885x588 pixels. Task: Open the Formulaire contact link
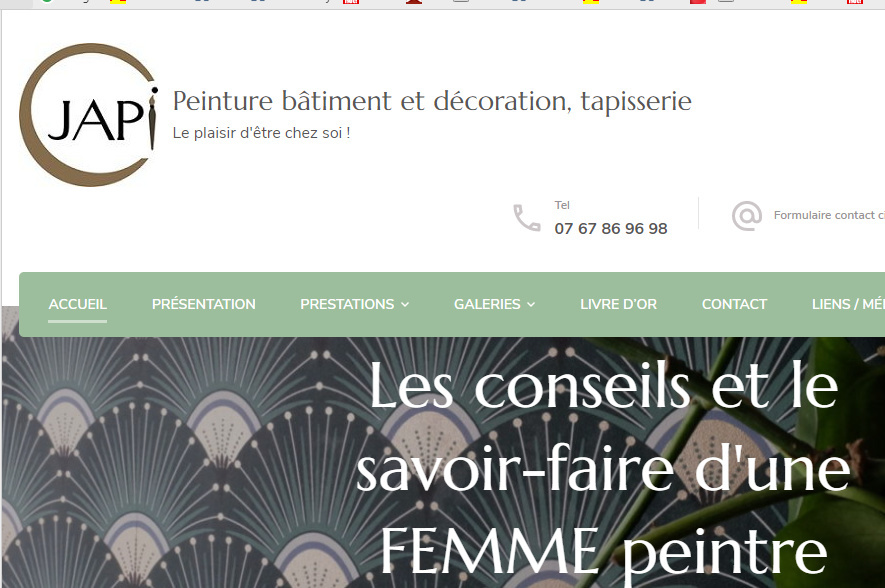point(828,215)
